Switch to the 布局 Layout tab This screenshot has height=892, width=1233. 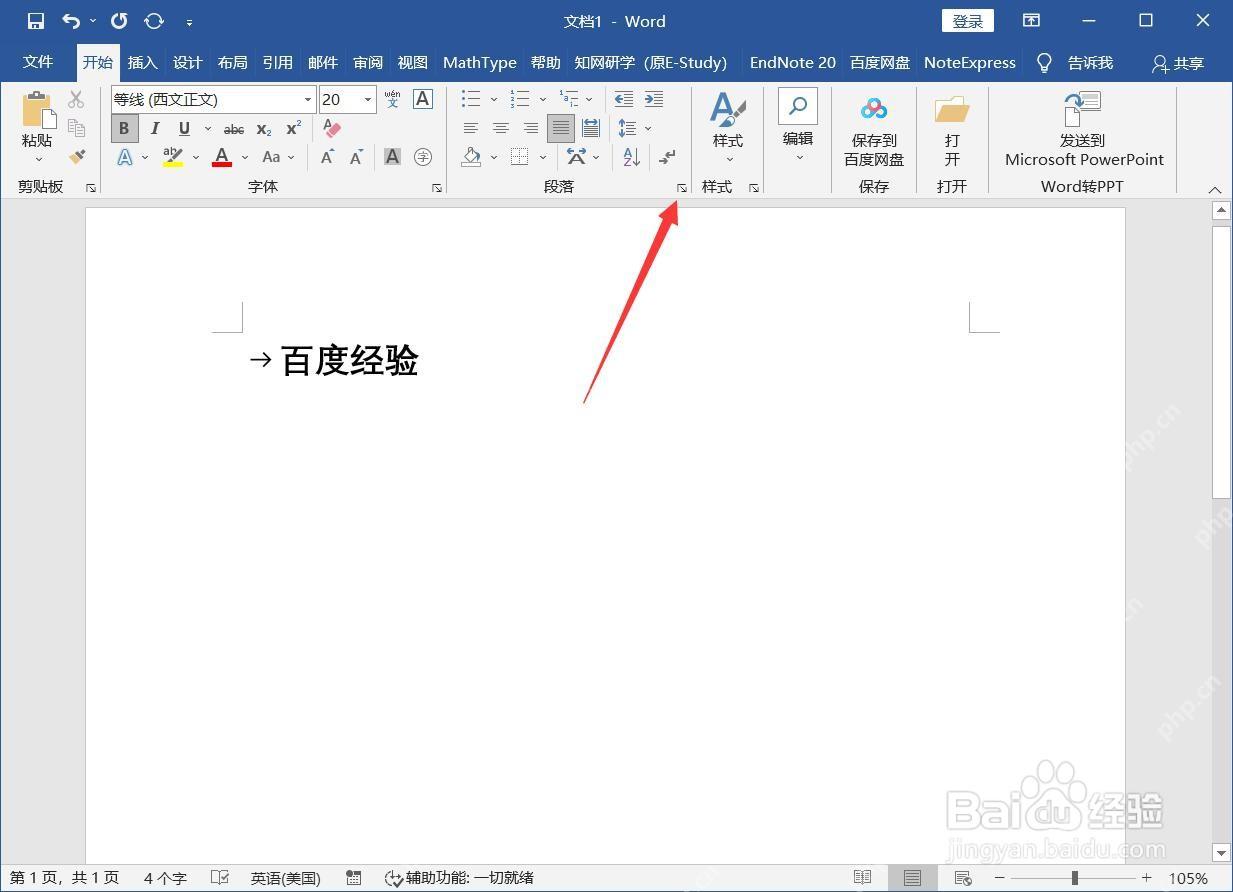point(232,62)
